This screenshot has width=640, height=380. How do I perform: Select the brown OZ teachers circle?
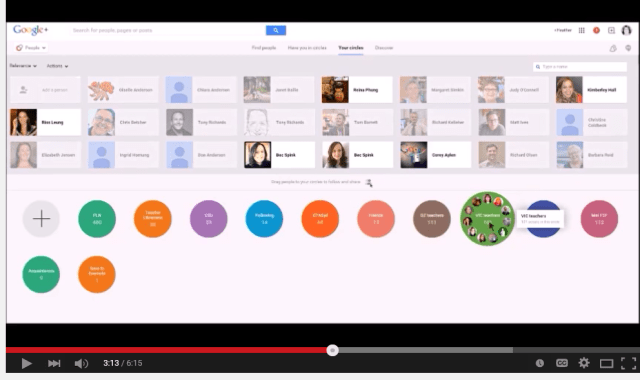coord(432,219)
